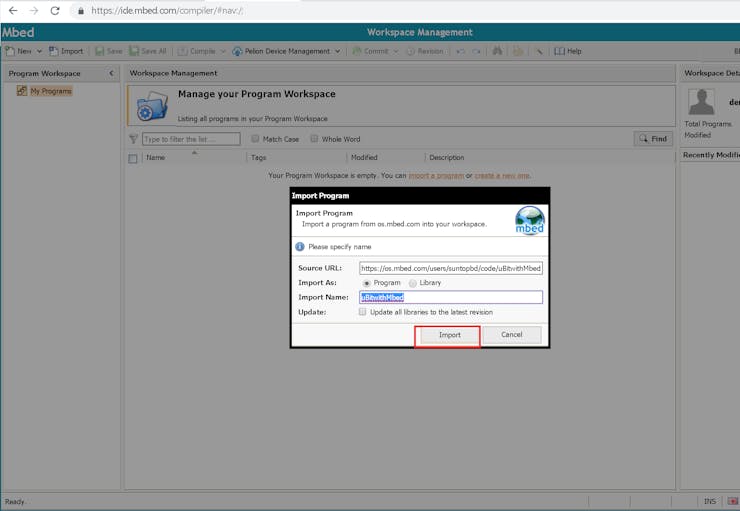Click the binoculars Find icon in the toolbar
Viewport: 740px width, 511px height.
(497, 50)
